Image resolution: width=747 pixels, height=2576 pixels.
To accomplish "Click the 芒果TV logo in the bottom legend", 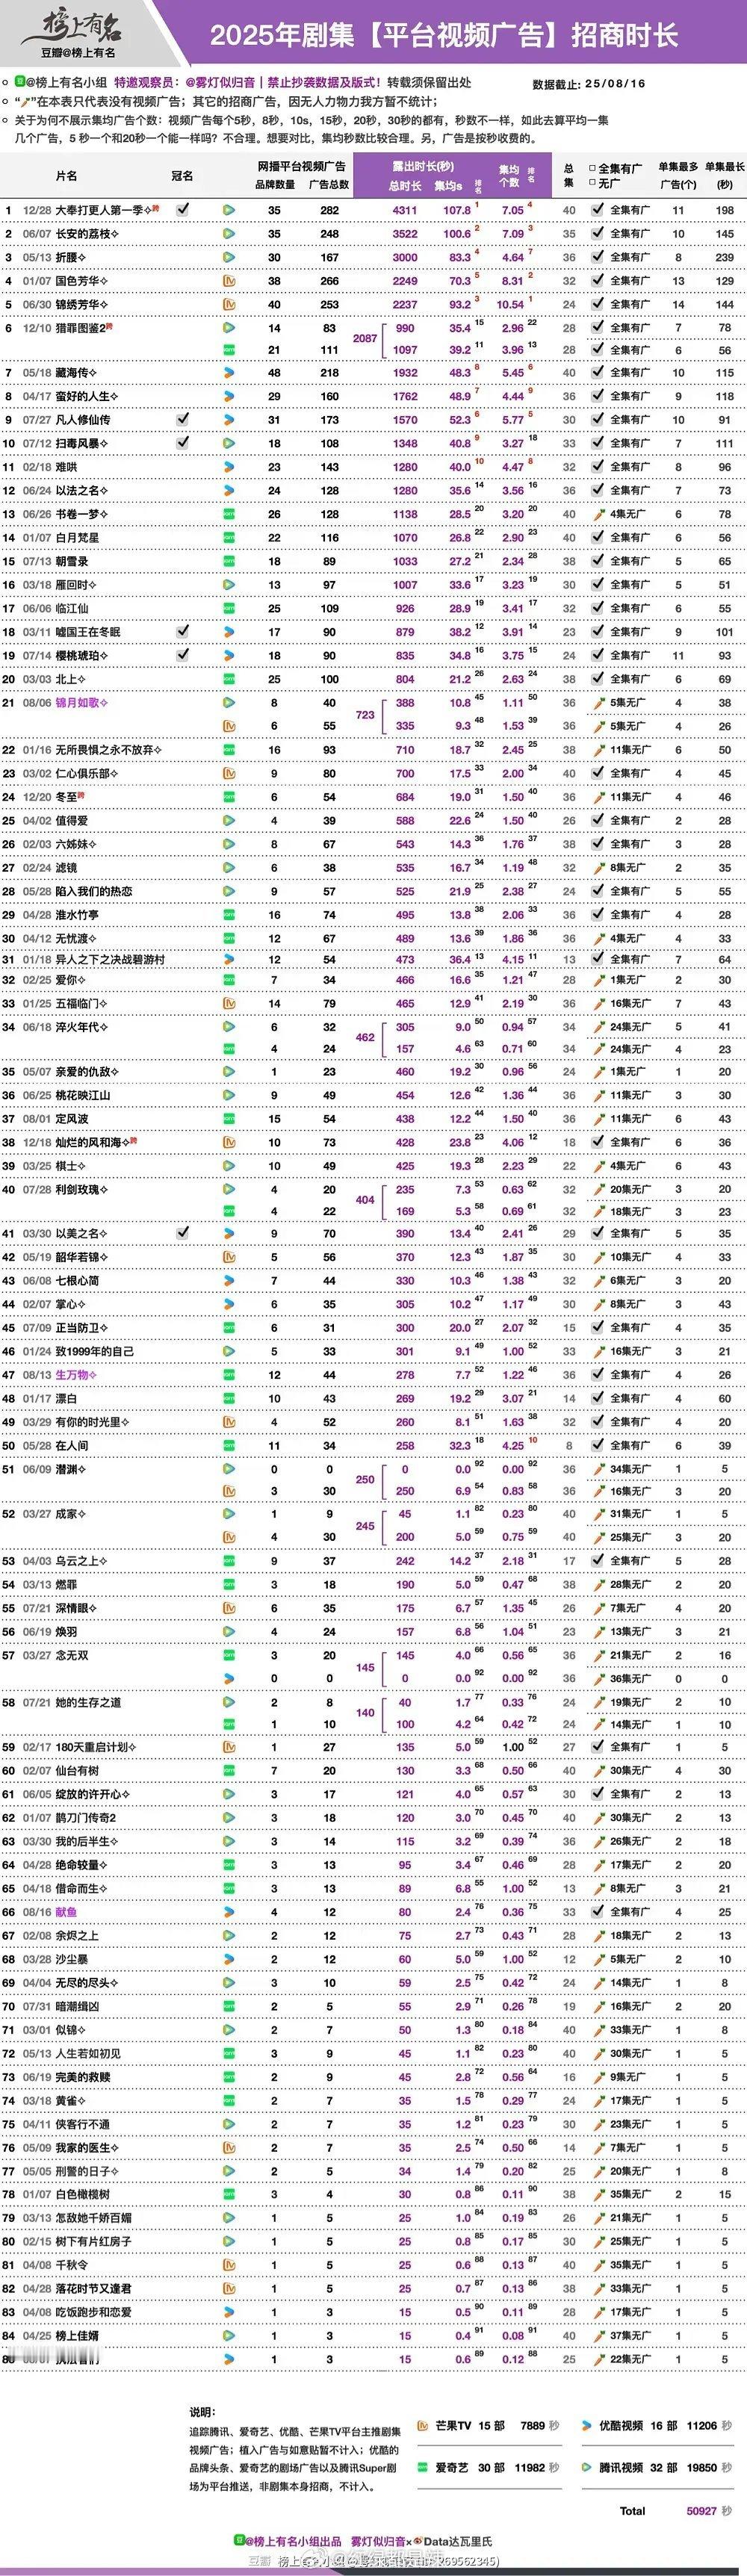I will pos(424,2426).
